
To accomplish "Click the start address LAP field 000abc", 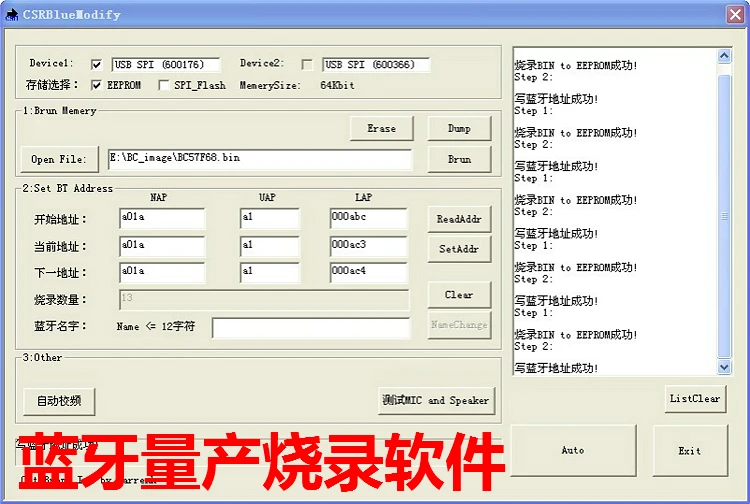I will tap(369, 218).
